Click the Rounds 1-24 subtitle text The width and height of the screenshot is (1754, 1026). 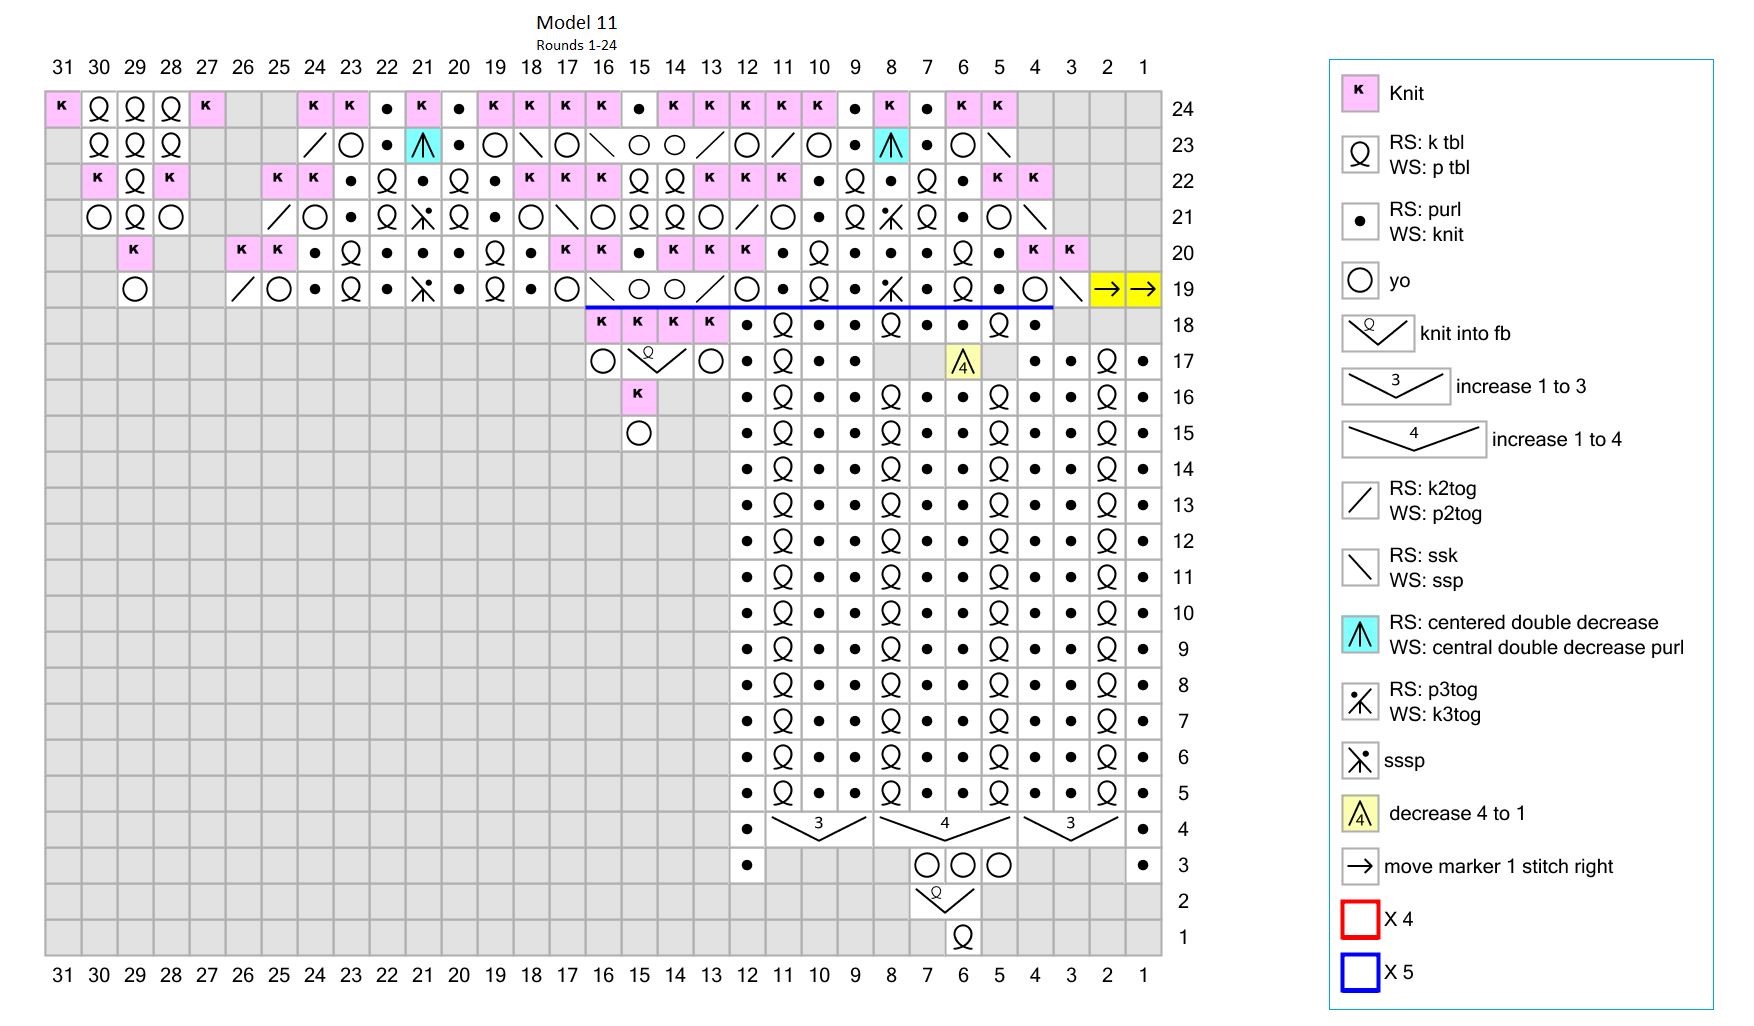[576, 45]
